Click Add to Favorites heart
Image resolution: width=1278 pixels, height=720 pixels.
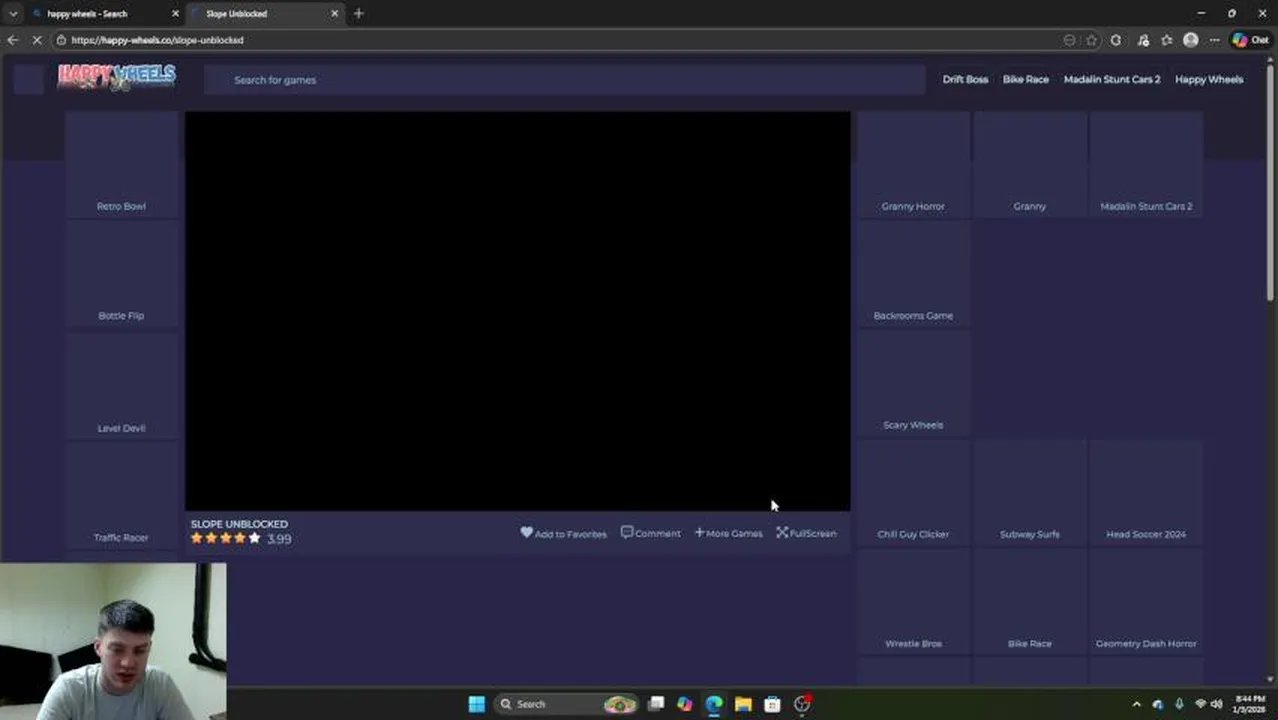564,533
